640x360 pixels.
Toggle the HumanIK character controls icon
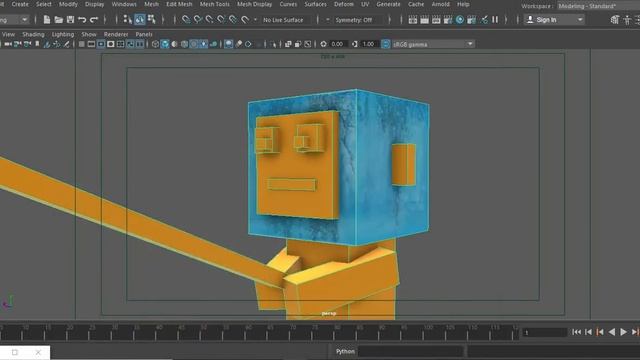627,20
